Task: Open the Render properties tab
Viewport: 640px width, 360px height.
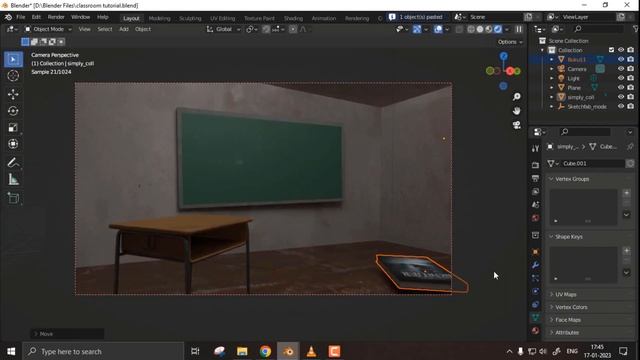Action: [536, 165]
